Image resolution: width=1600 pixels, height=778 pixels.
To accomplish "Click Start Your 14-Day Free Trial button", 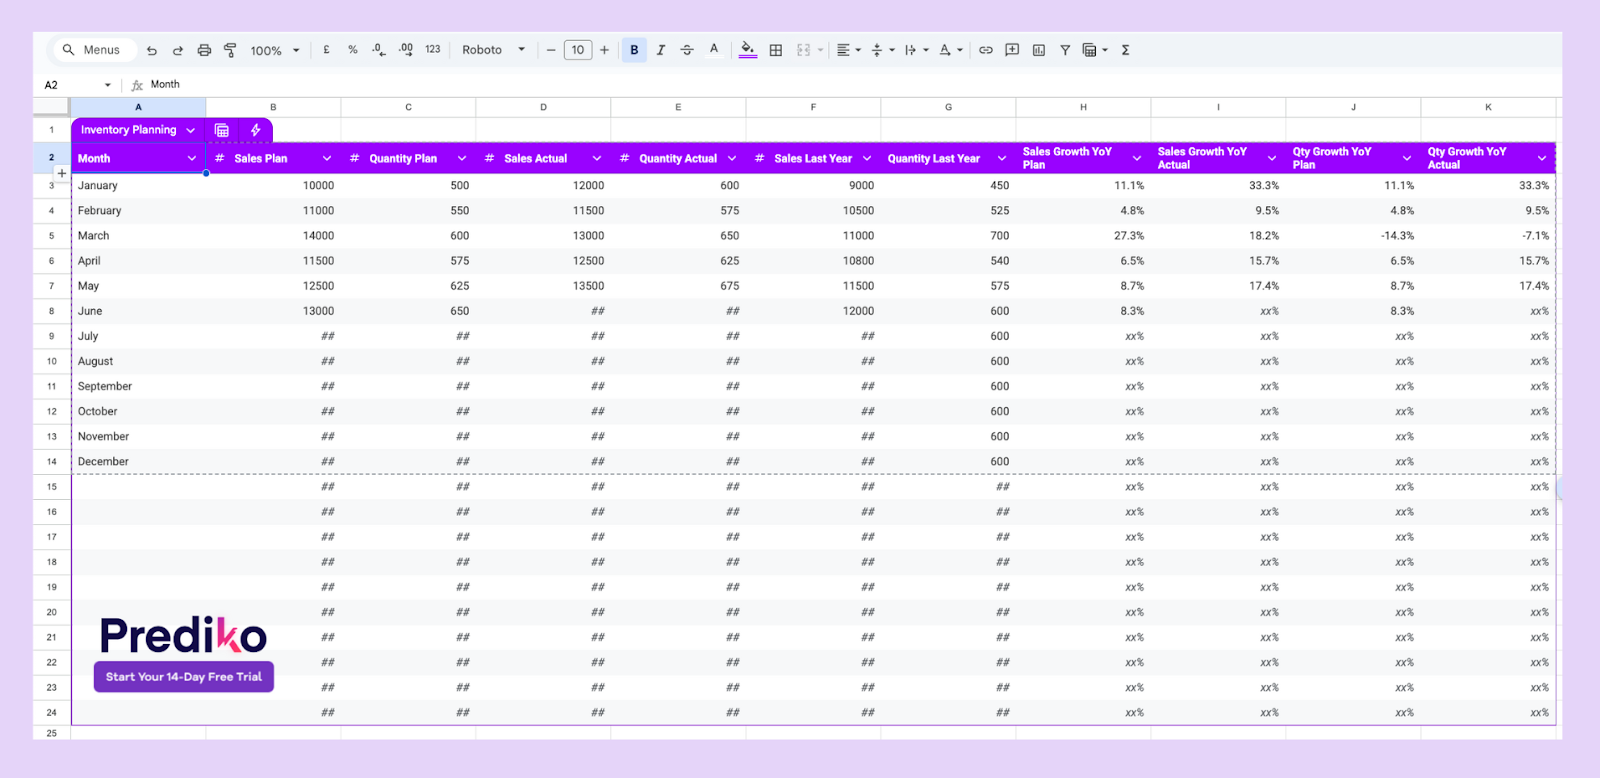I will (184, 677).
